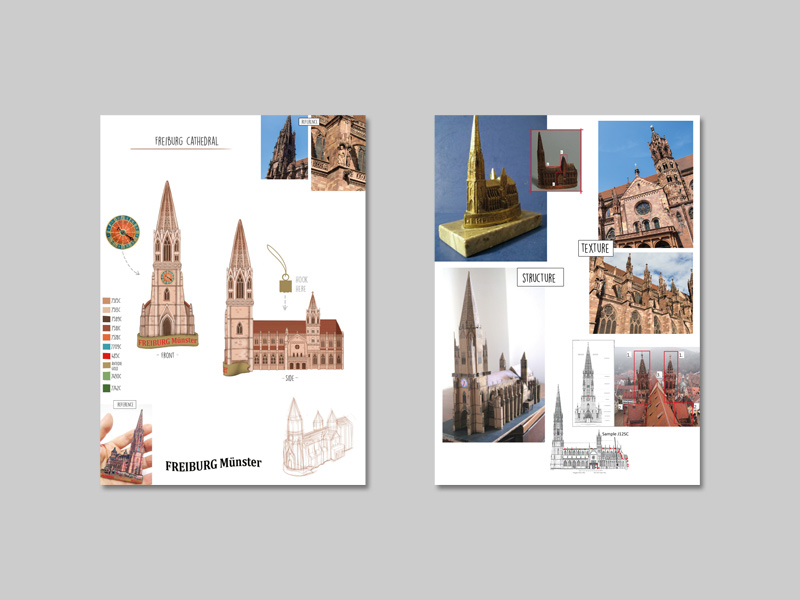
Task: Pick the dark green bottom color swatch
Action: [x=106, y=387]
